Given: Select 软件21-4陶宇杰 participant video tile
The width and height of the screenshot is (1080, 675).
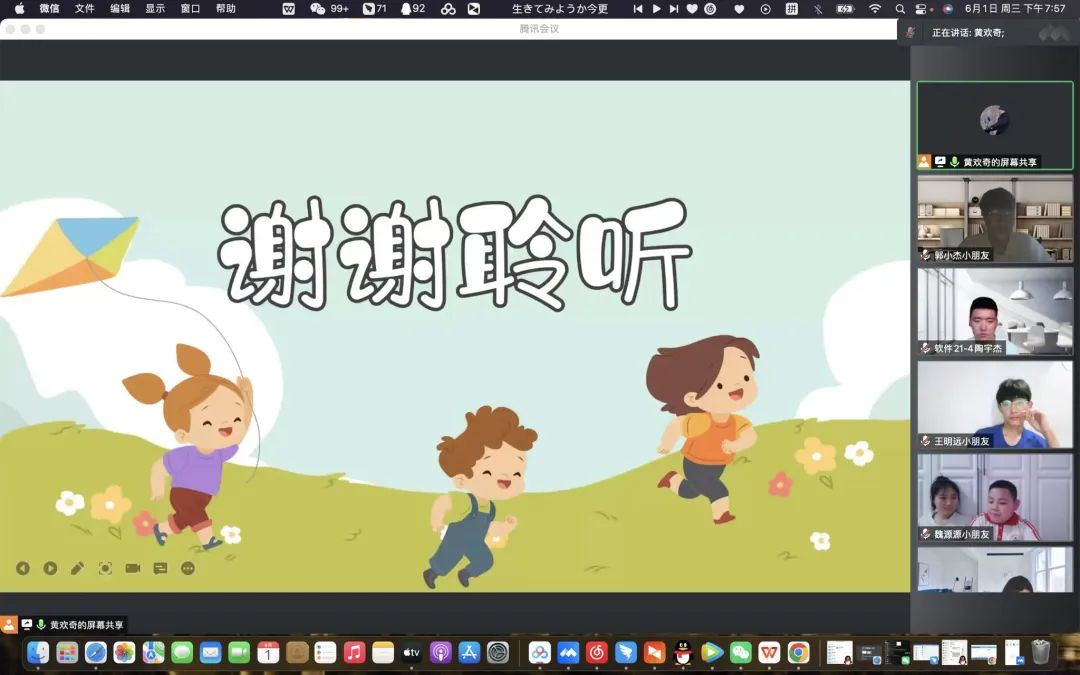Looking at the screenshot, I should (x=995, y=311).
